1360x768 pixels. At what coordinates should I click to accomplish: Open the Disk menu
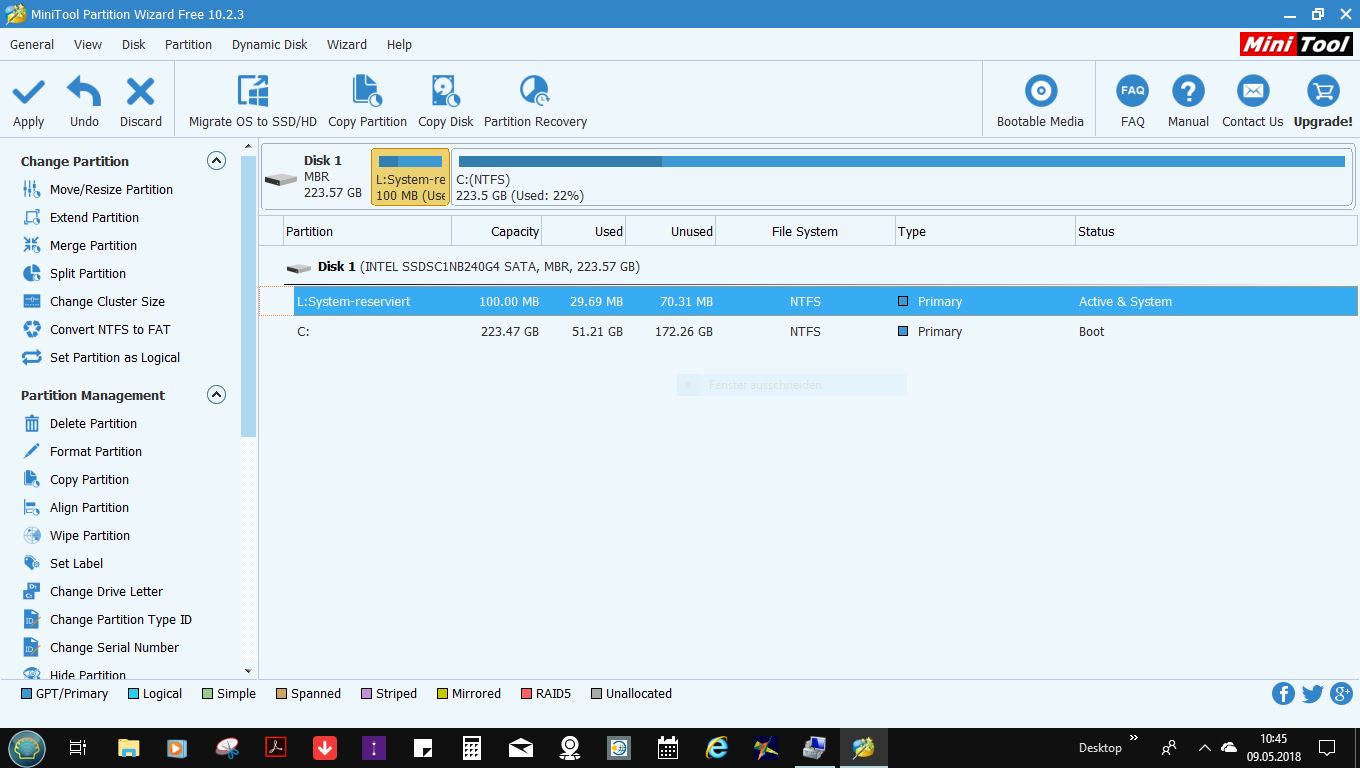point(134,44)
